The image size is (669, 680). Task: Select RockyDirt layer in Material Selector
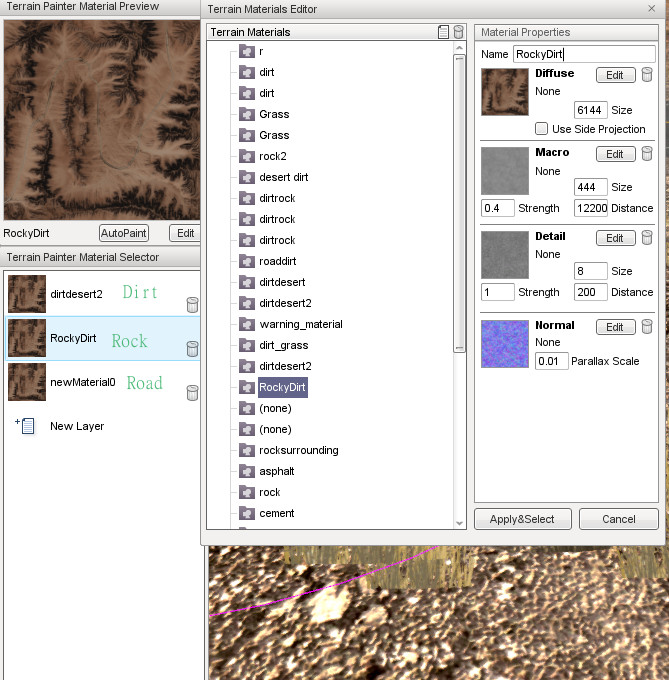103,338
